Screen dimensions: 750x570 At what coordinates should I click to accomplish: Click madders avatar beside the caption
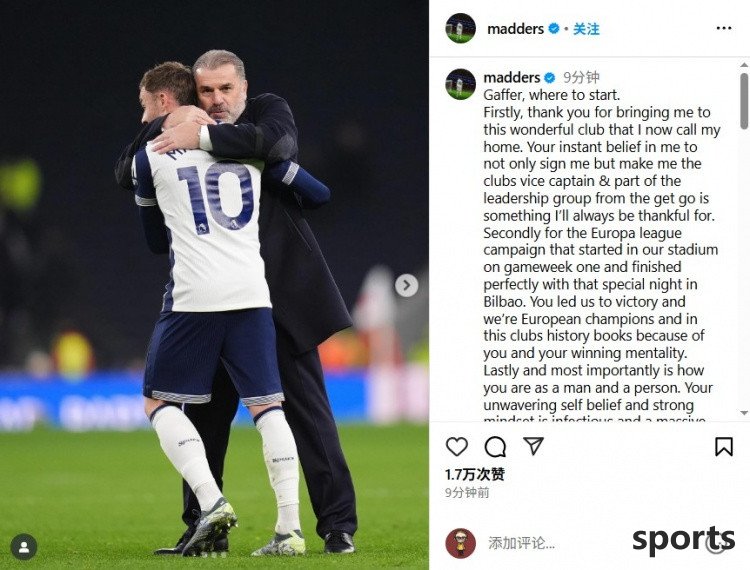point(461,84)
